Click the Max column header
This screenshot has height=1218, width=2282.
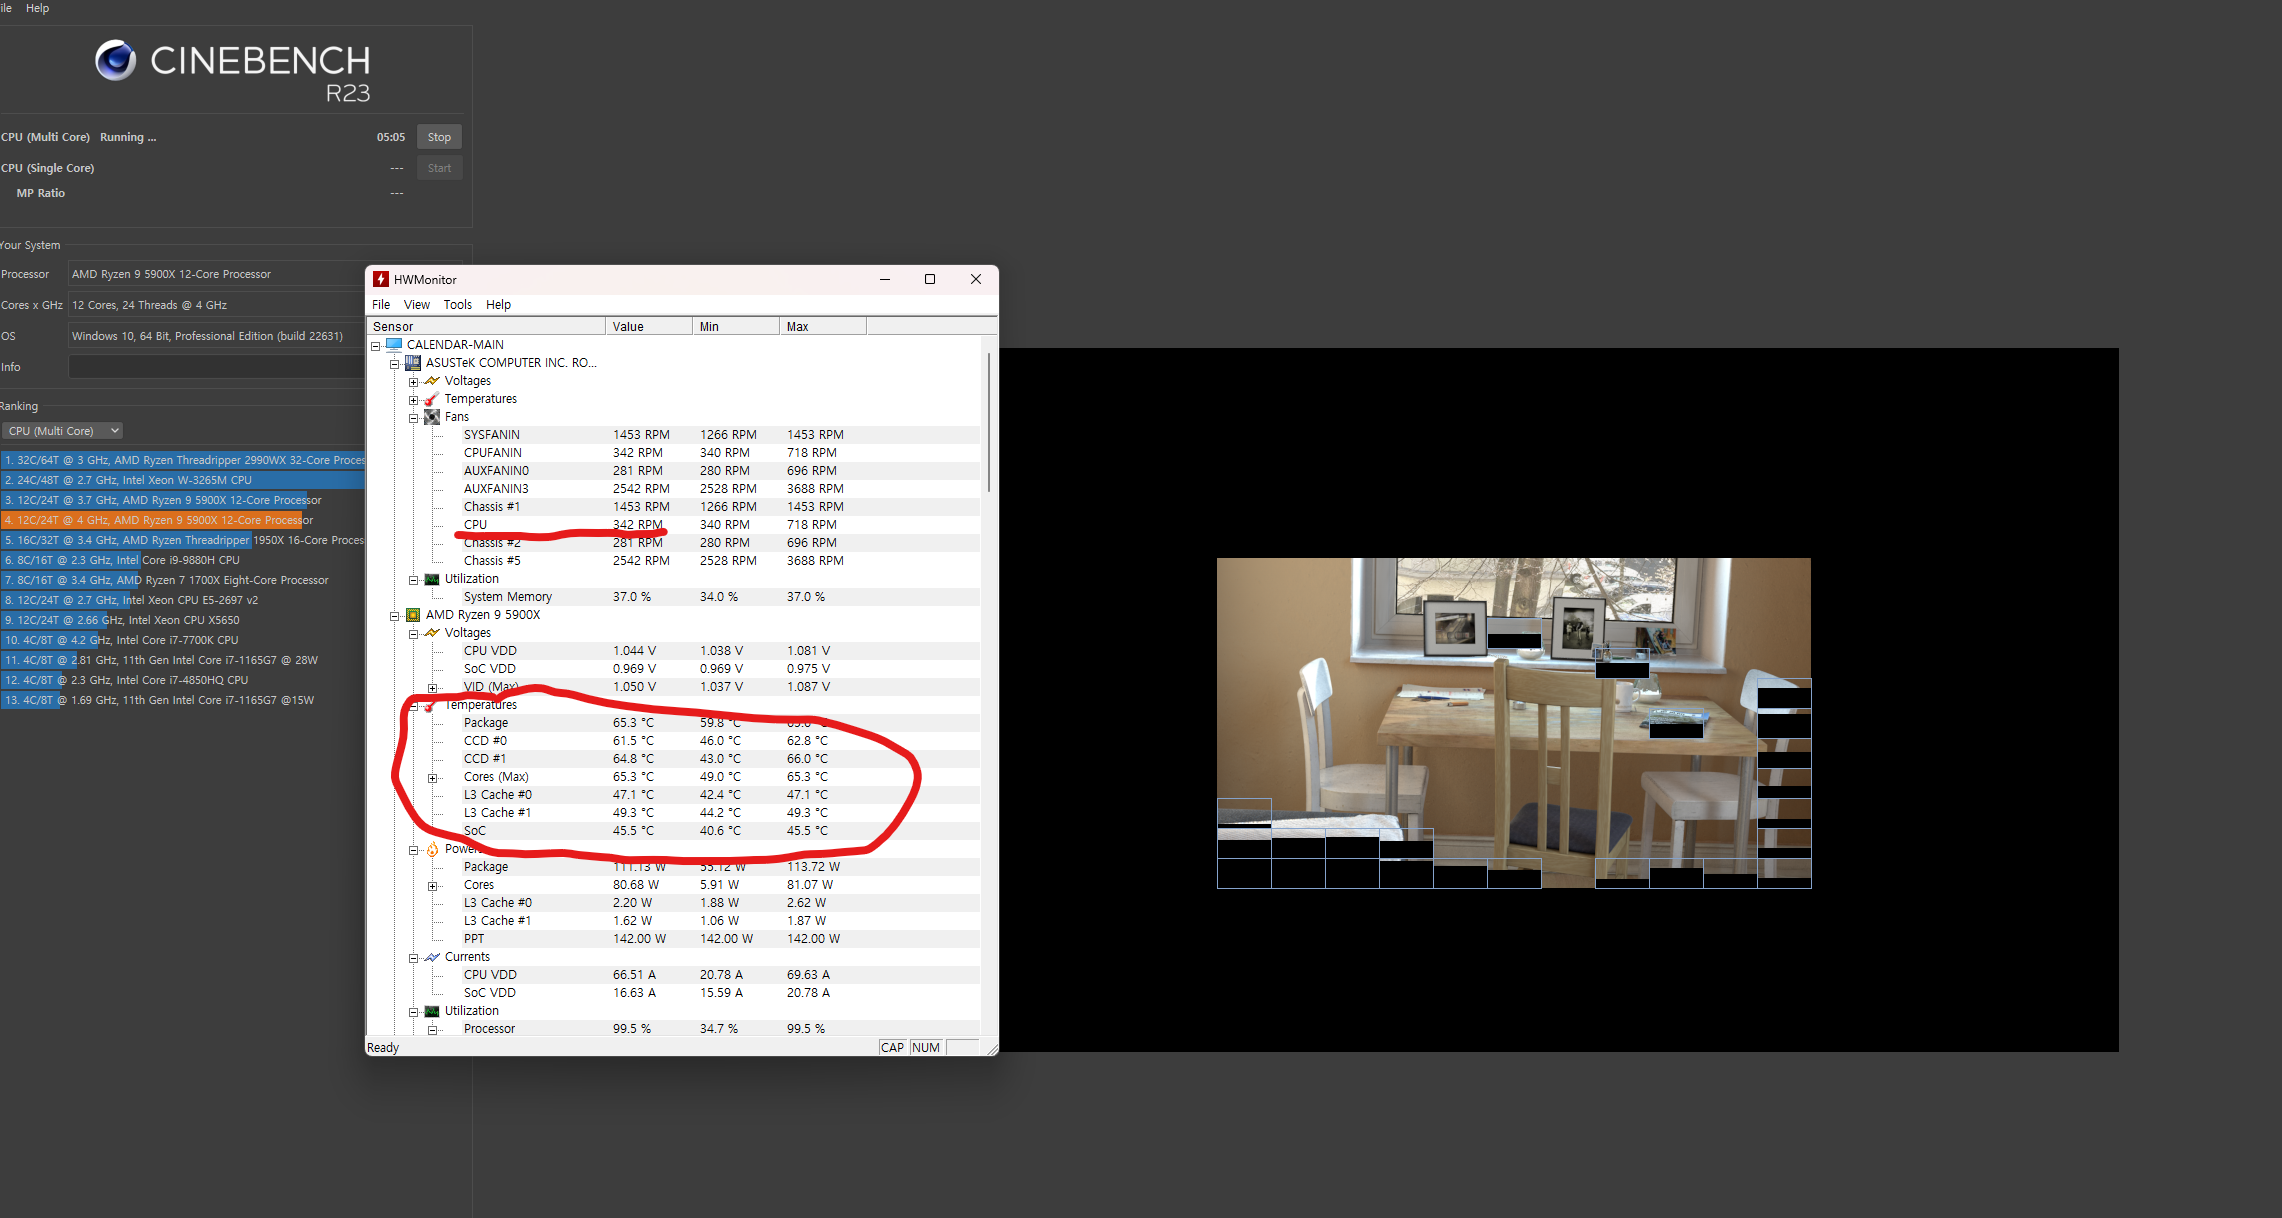[x=823, y=326]
